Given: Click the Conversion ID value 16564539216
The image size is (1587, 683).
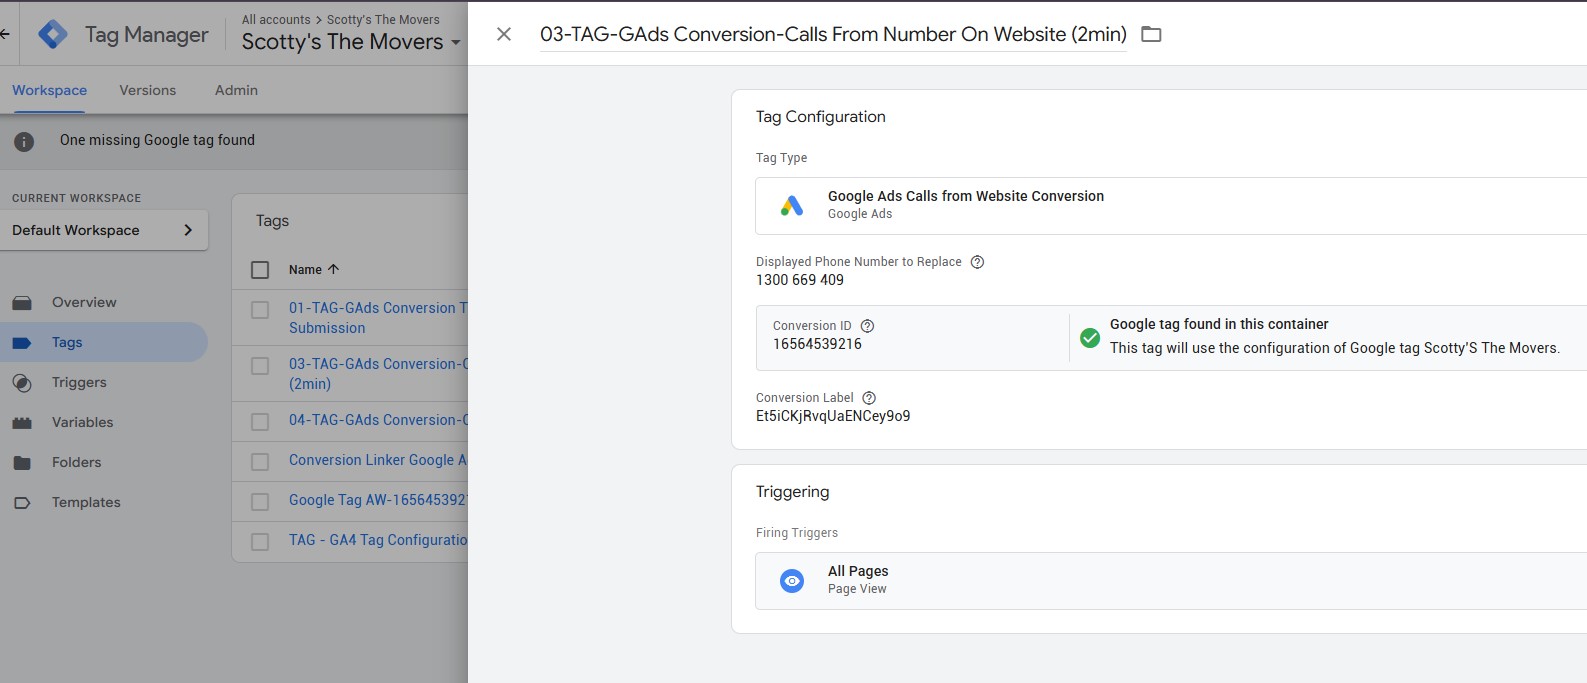Looking at the screenshot, I should 817,344.
